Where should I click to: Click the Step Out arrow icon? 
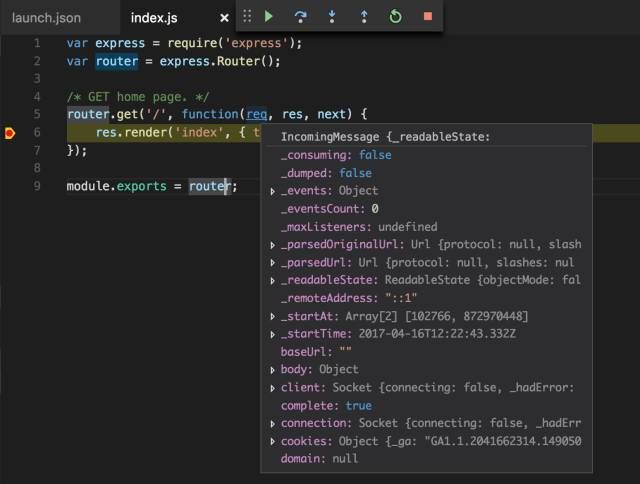(x=364, y=17)
